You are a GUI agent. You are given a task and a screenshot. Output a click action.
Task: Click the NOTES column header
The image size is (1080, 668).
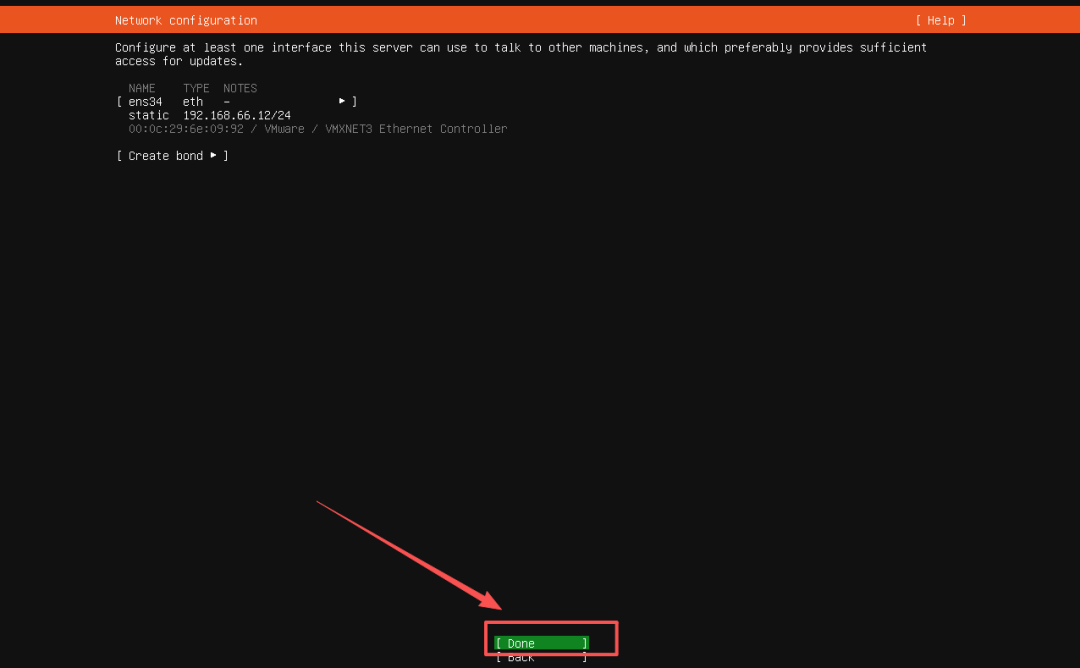point(240,88)
